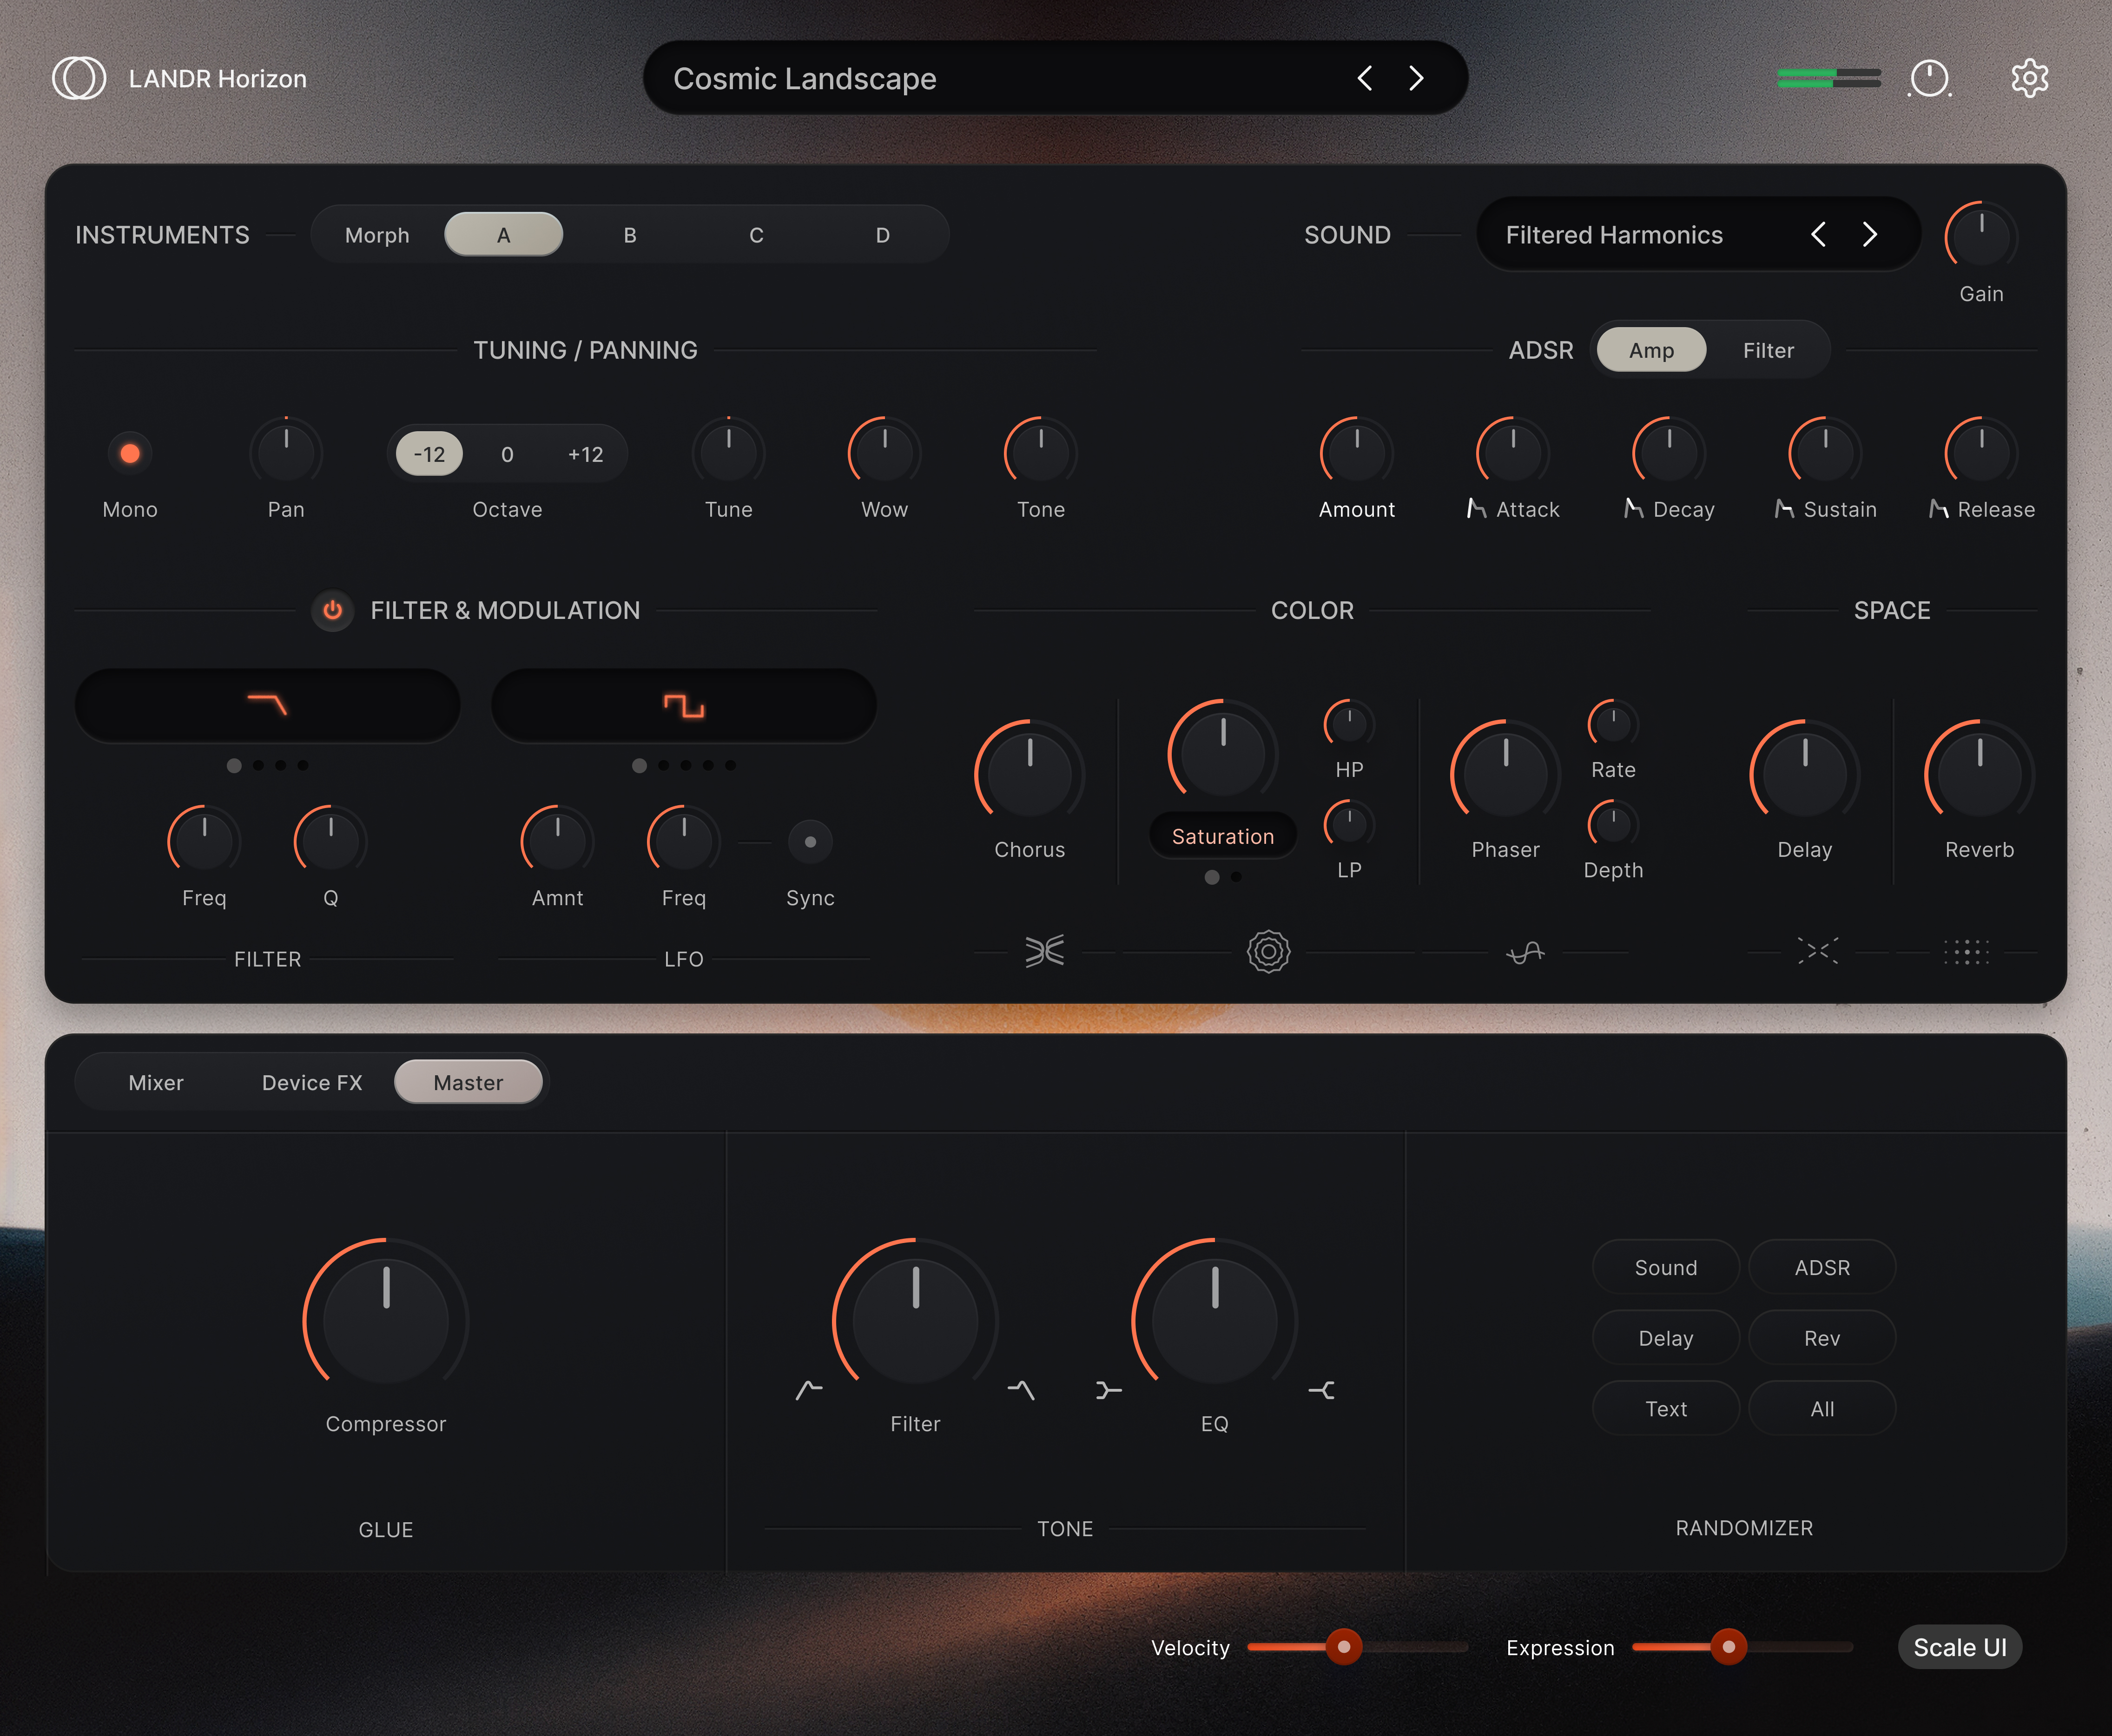This screenshot has height=1736, width=2112.
Task: Toggle the Filter & Modulation power button
Action: (x=333, y=610)
